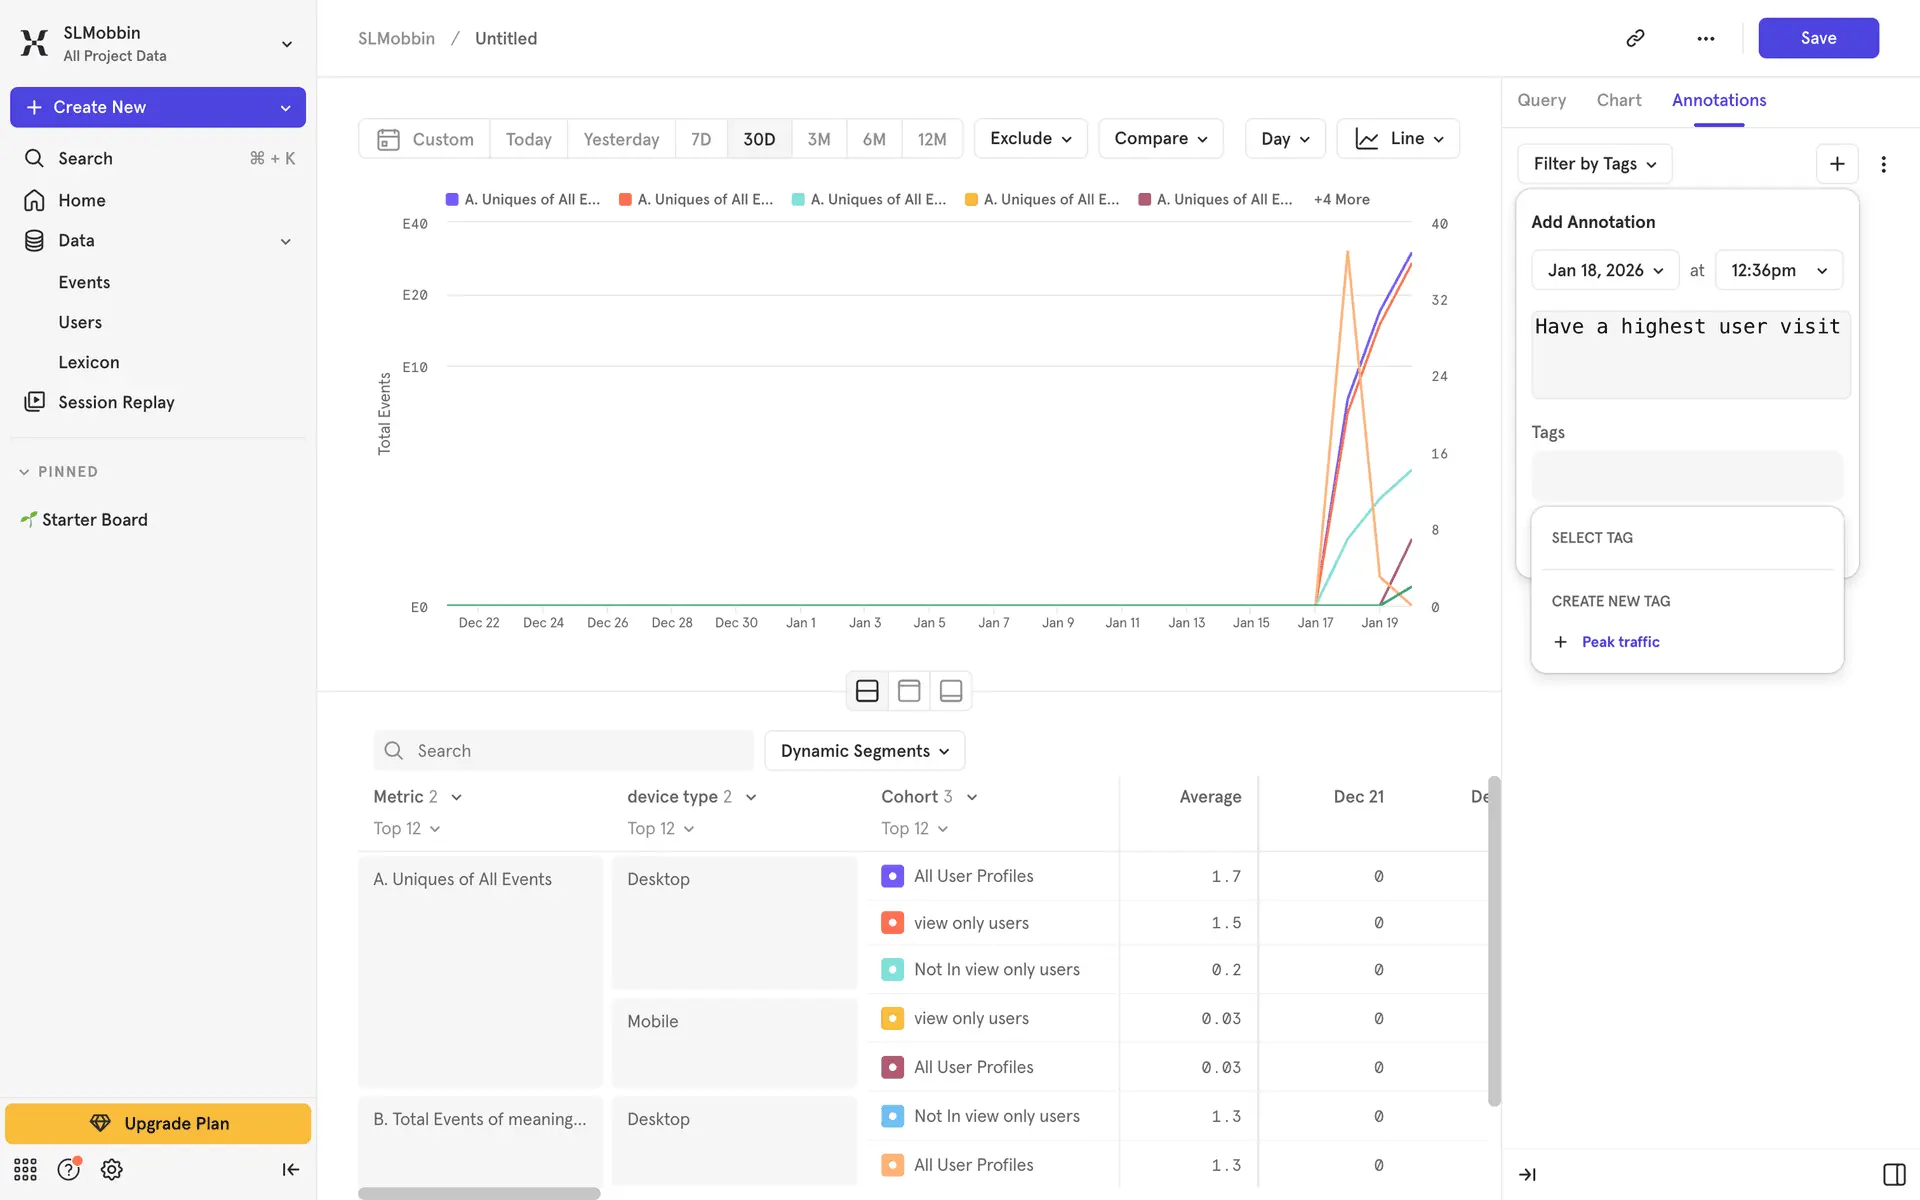Switch to the Query tab
Image resolution: width=1920 pixels, height=1200 pixels.
pos(1541,100)
